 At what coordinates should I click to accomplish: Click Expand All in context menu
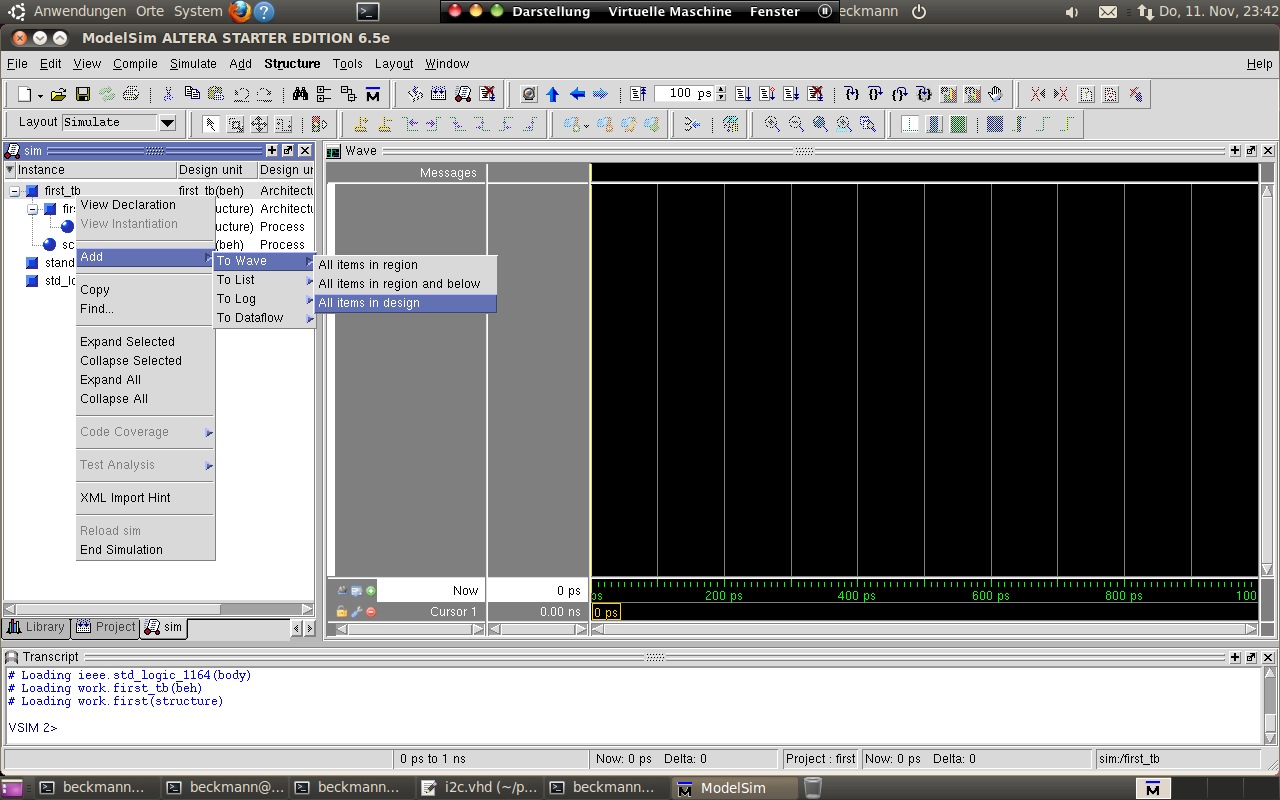click(x=145, y=380)
